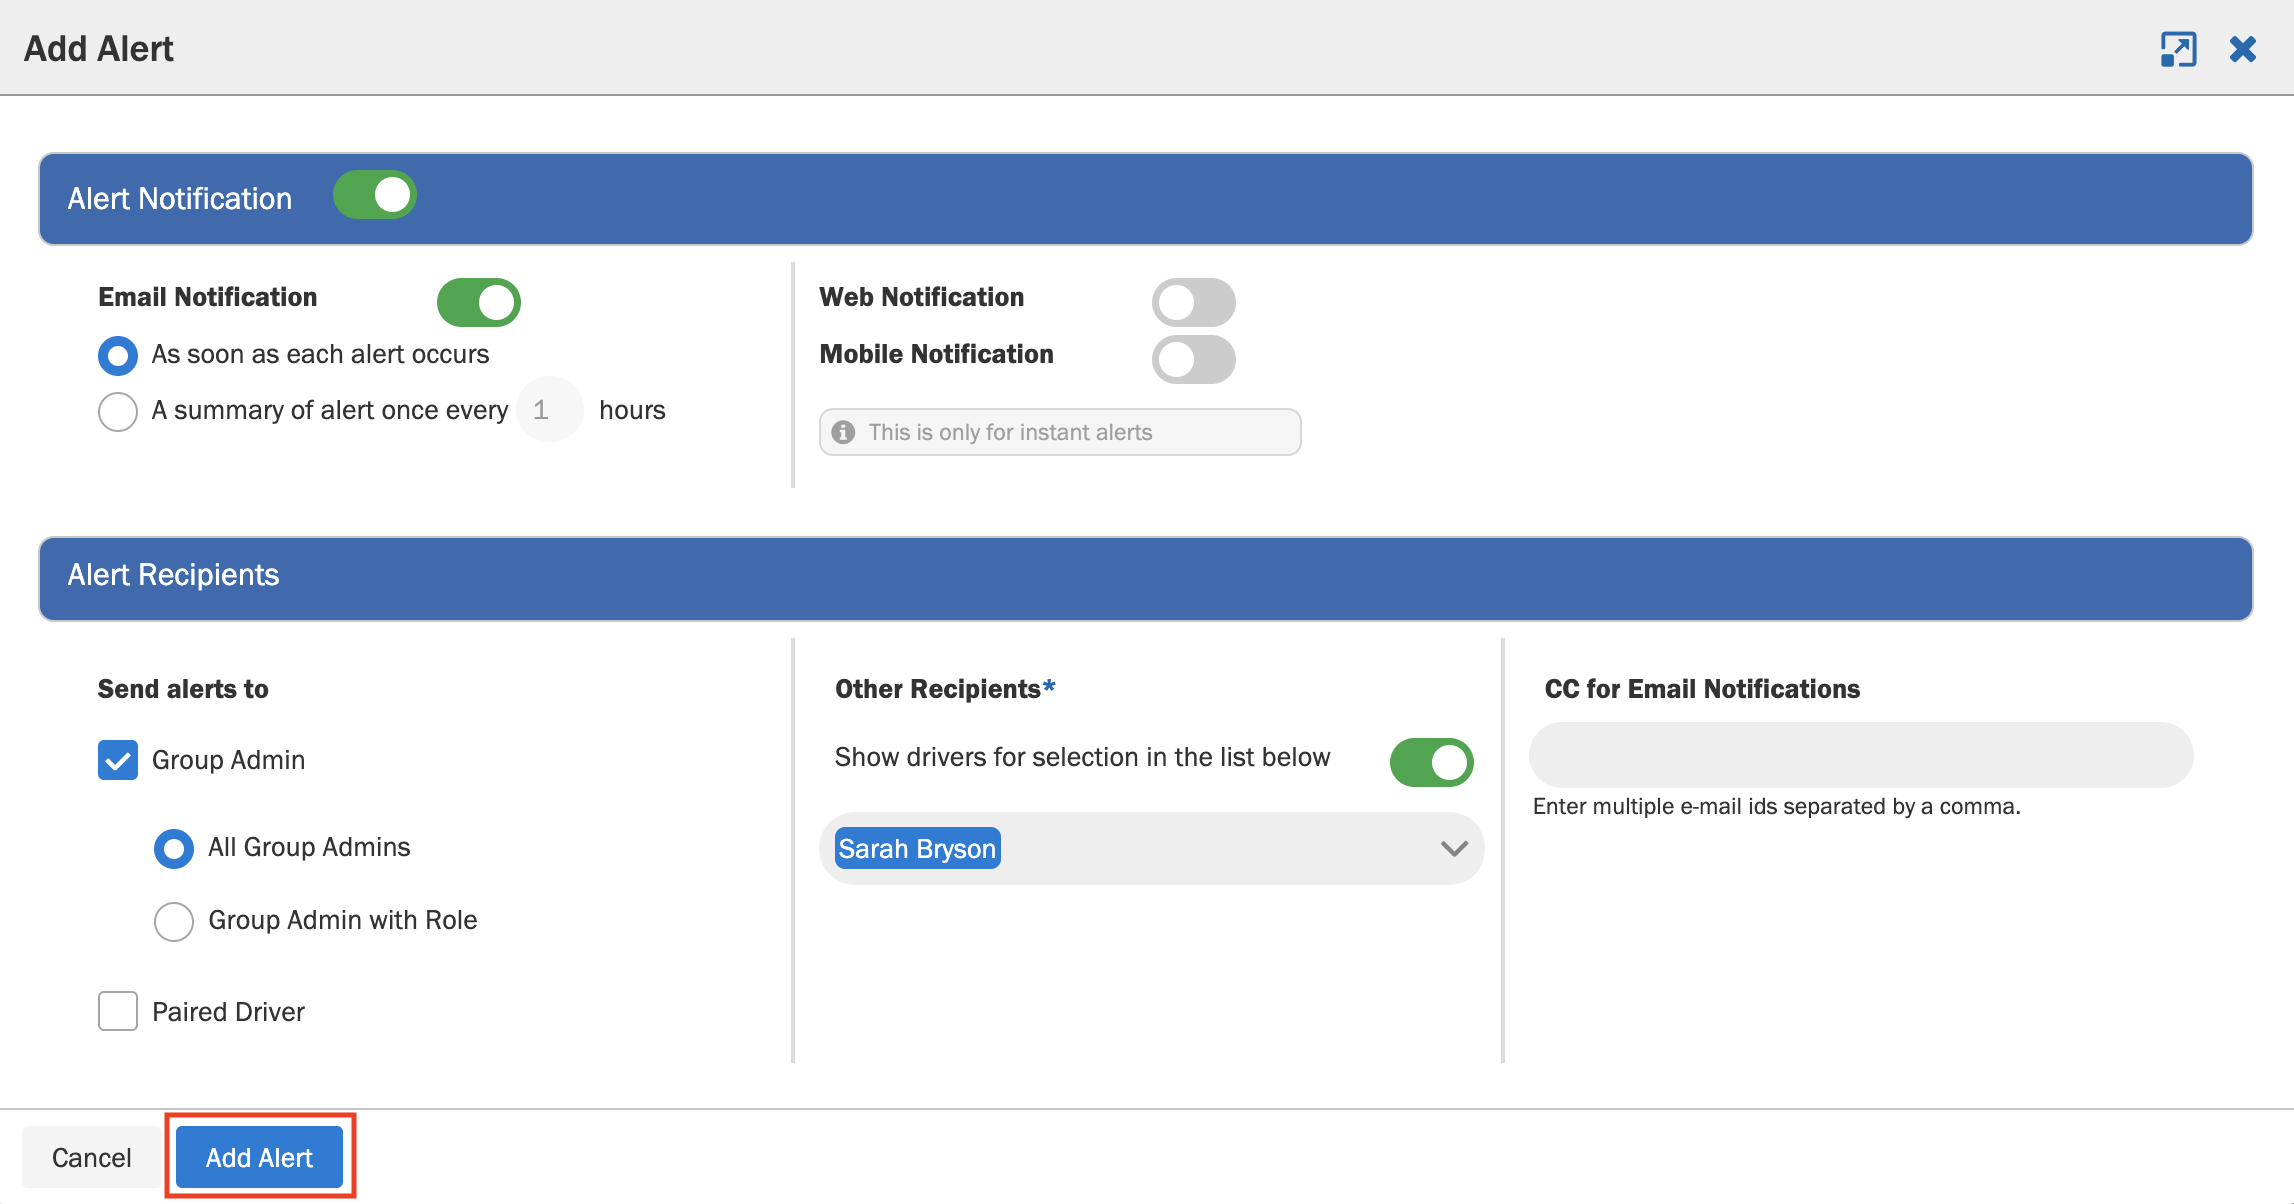Toggle off show drivers for selection switch
Screen dimensions: 2294x1204
click(x=1432, y=762)
